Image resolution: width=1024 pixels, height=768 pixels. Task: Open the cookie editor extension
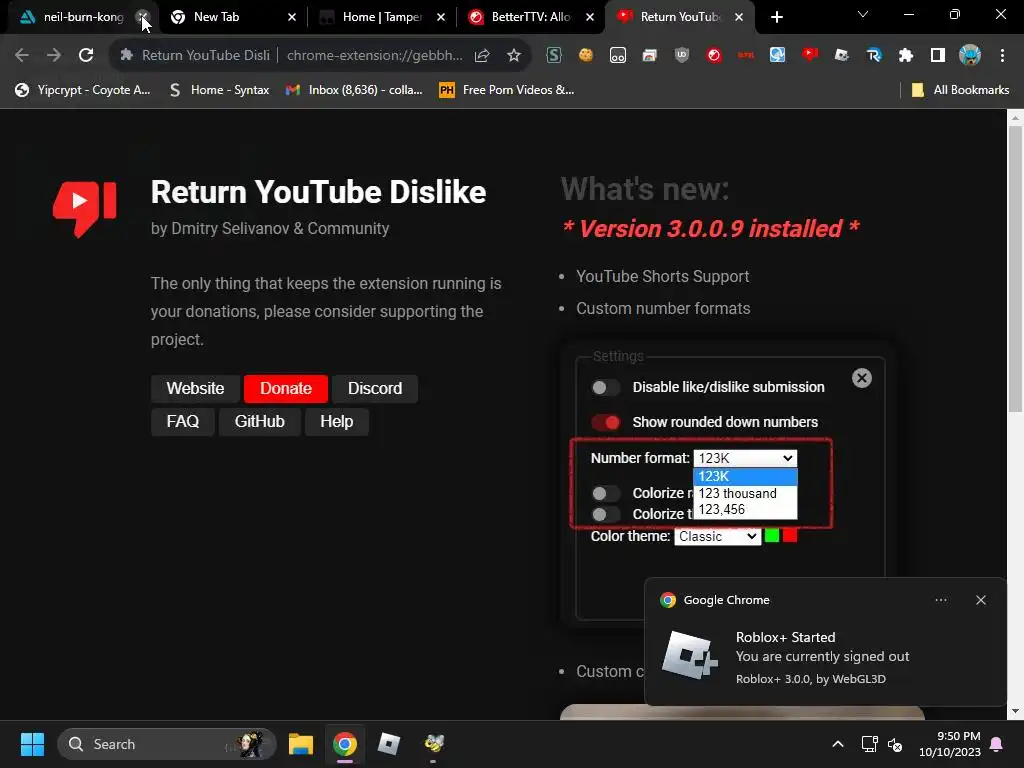point(586,56)
